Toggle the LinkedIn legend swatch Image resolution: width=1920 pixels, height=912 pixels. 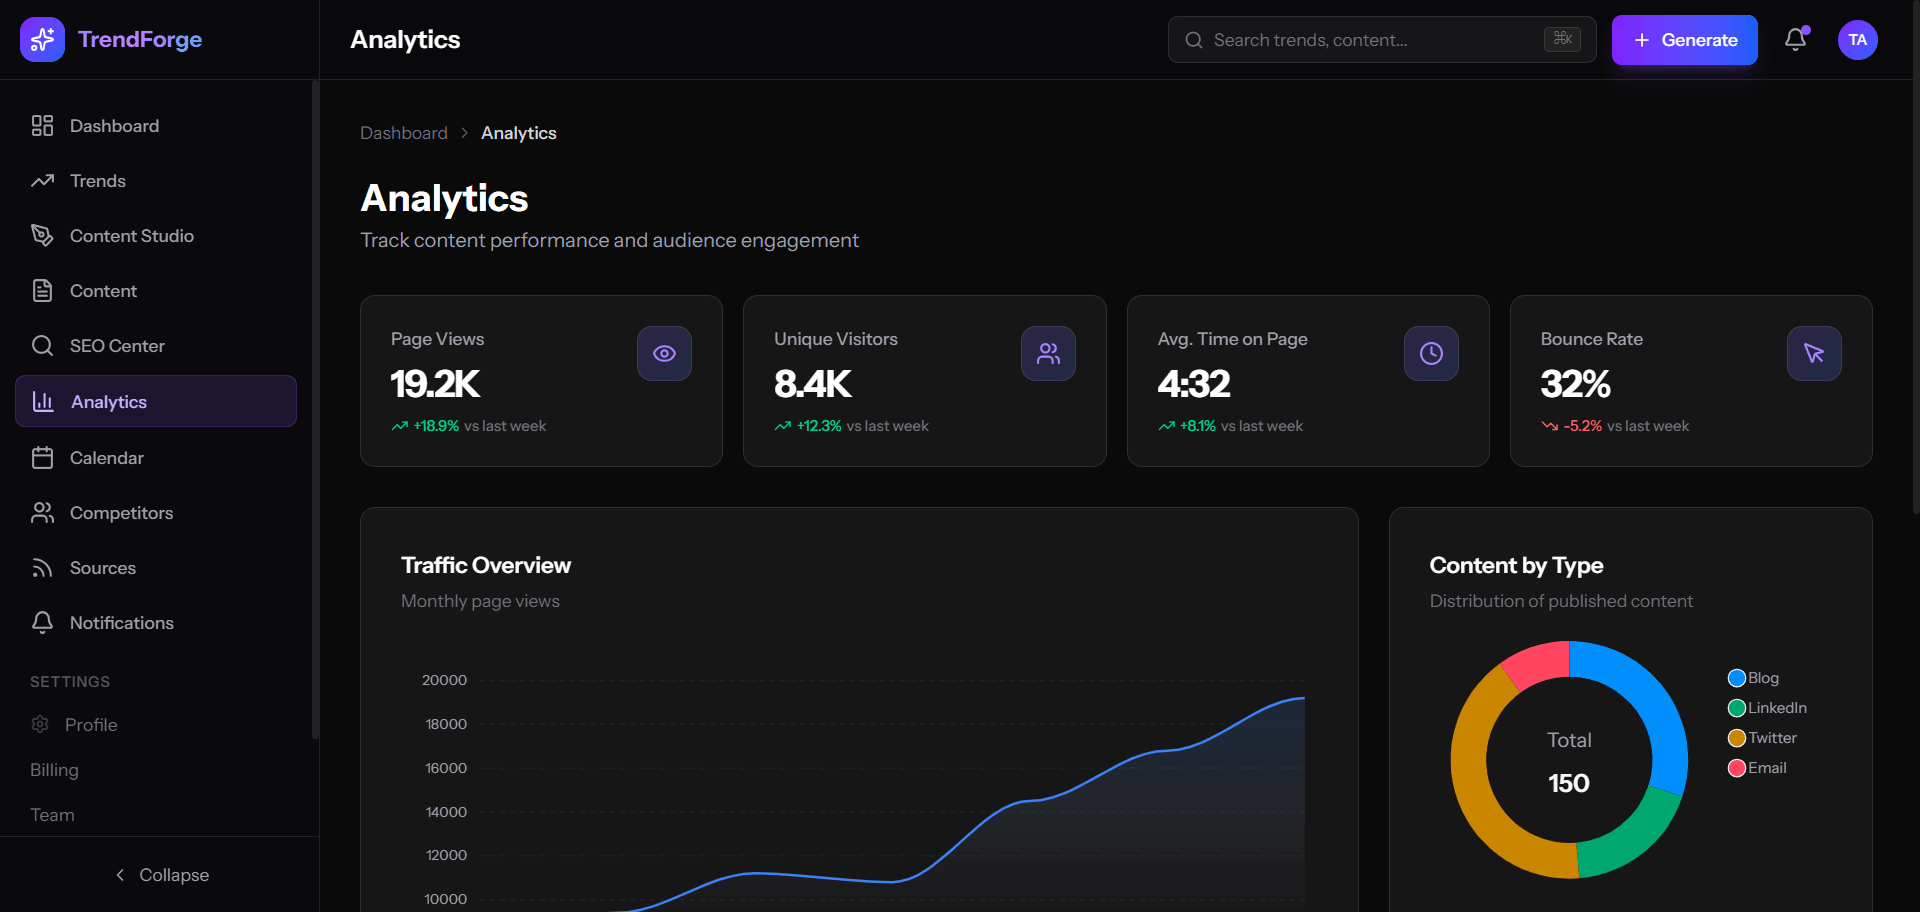pyautogui.click(x=1737, y=708)
